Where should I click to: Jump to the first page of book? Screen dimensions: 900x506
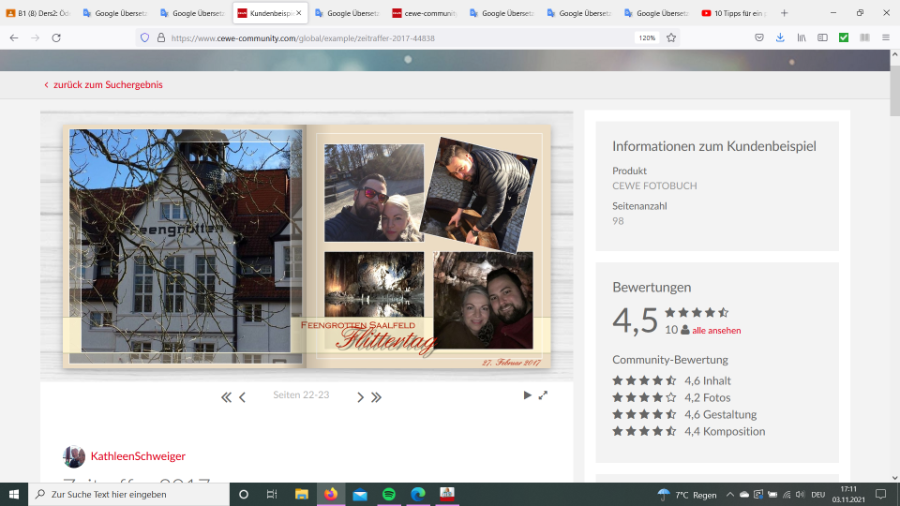[226, 397]
